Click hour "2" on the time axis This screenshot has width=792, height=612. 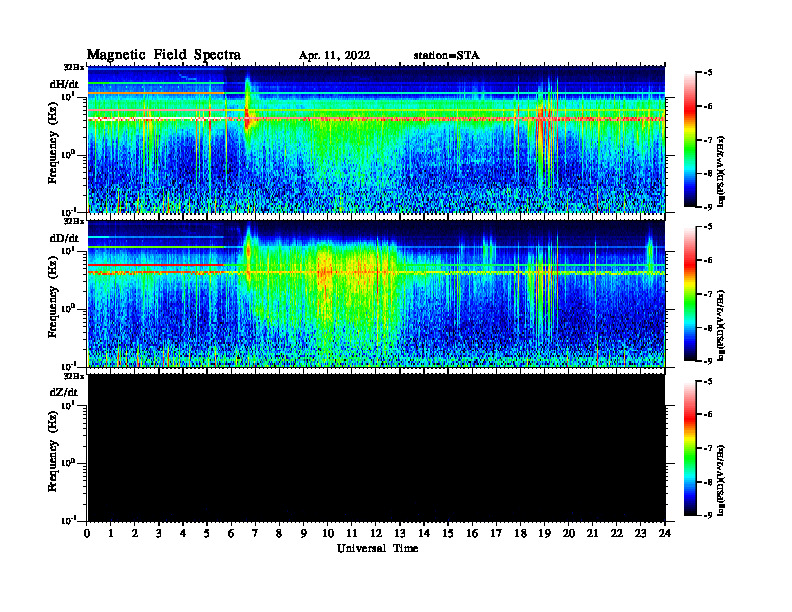135,534
